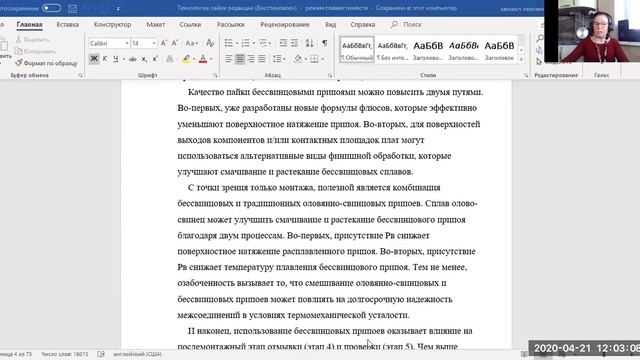This screenshot has height=360, width=640.
Task: Apply Без интервала style
Action: [x=392, y=50]
